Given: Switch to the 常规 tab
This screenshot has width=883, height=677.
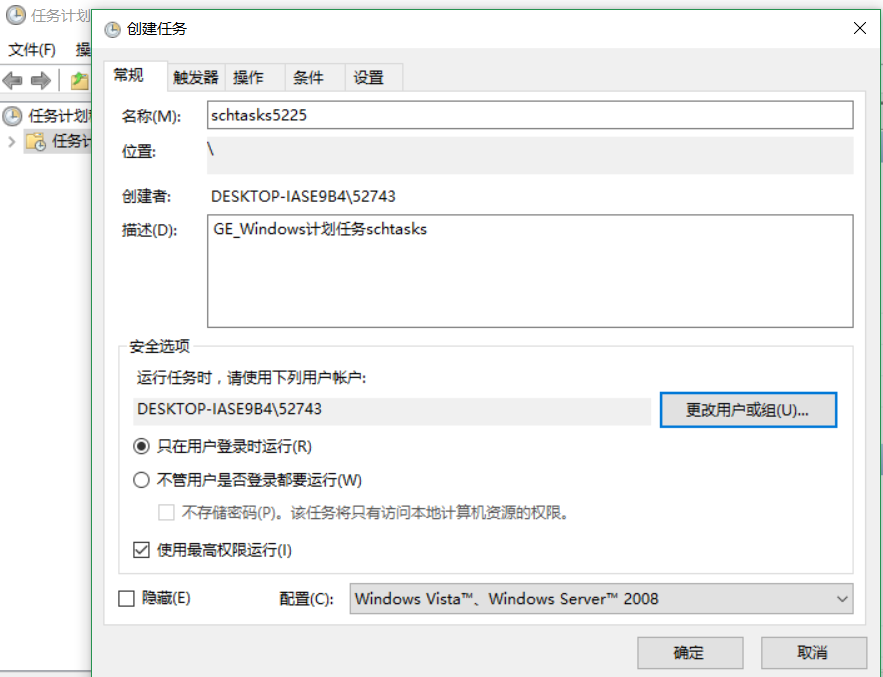Looking at the screenshot, I should pyautogui.click(x=136, y=75).
